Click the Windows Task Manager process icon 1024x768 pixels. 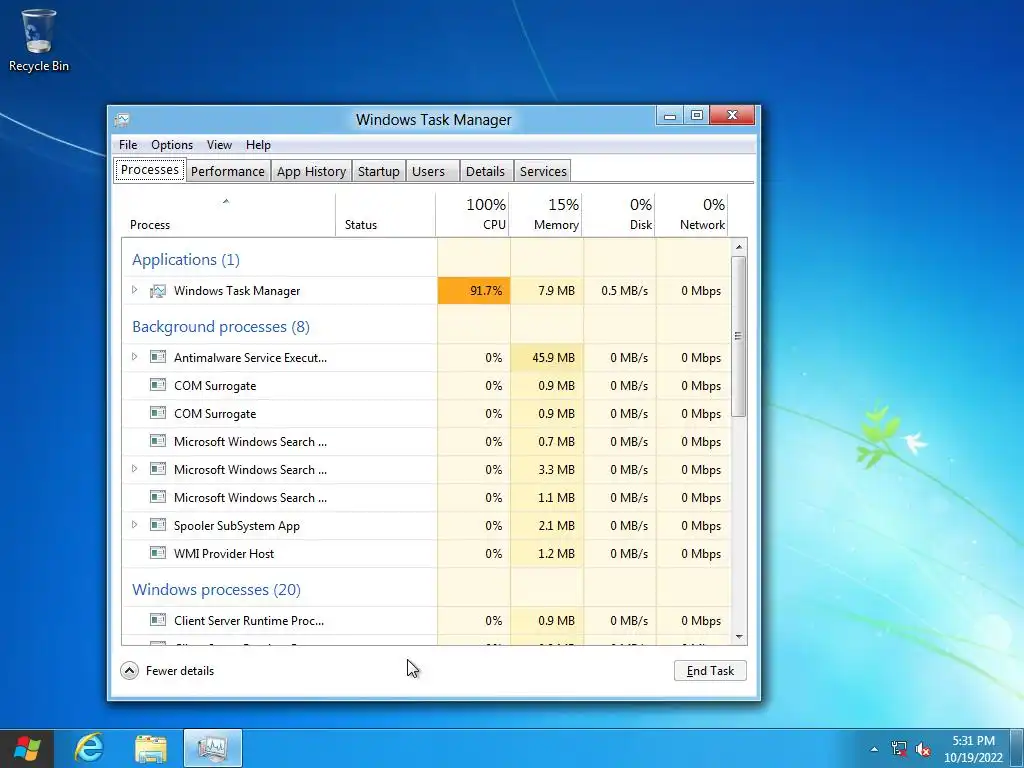pyautogui.click(x=157, y=291)
